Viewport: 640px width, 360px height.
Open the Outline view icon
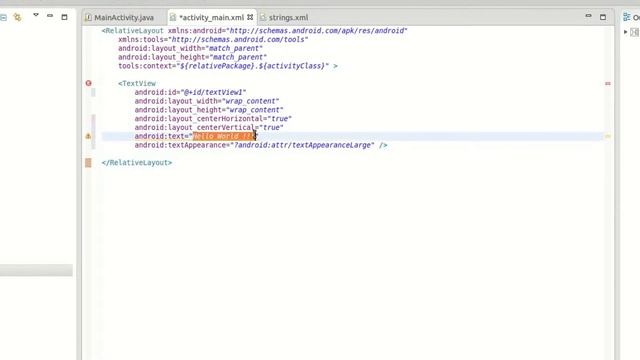pyautogui.click(x=627, y=17)
